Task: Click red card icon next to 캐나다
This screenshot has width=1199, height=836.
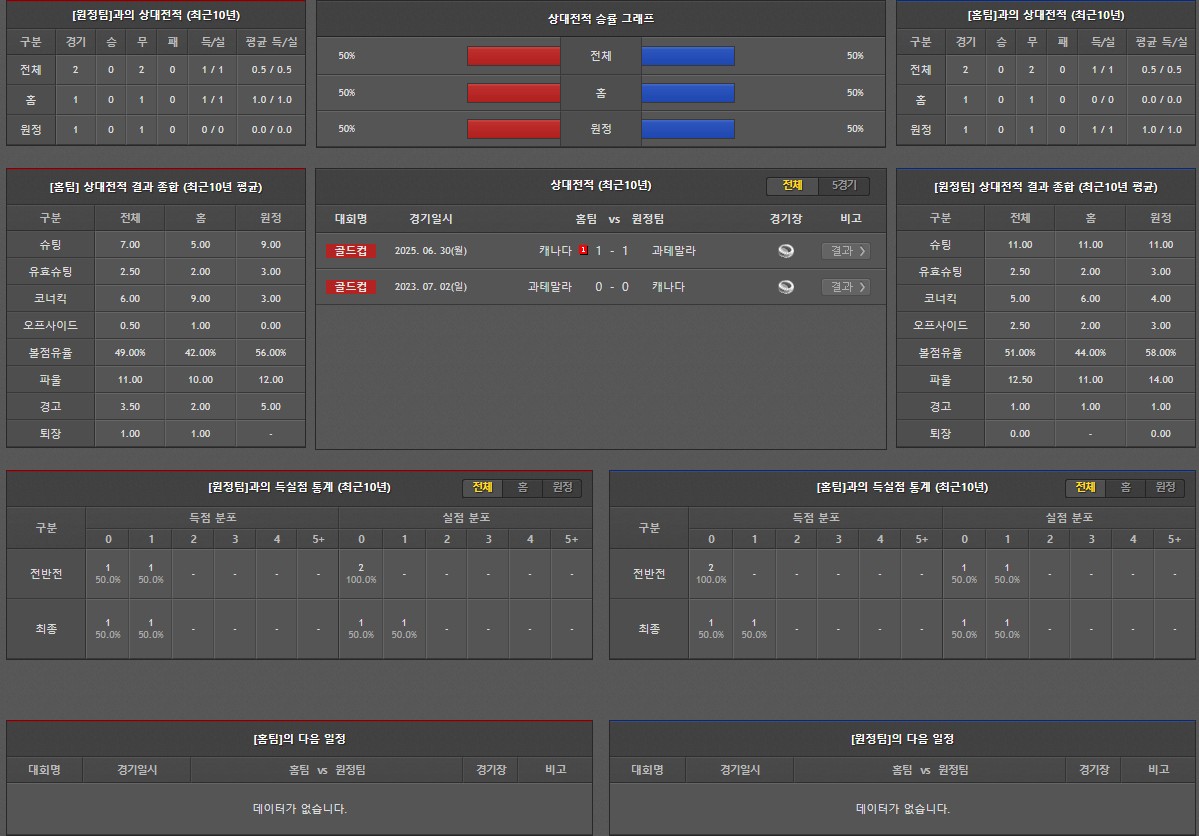Action: 583,250
